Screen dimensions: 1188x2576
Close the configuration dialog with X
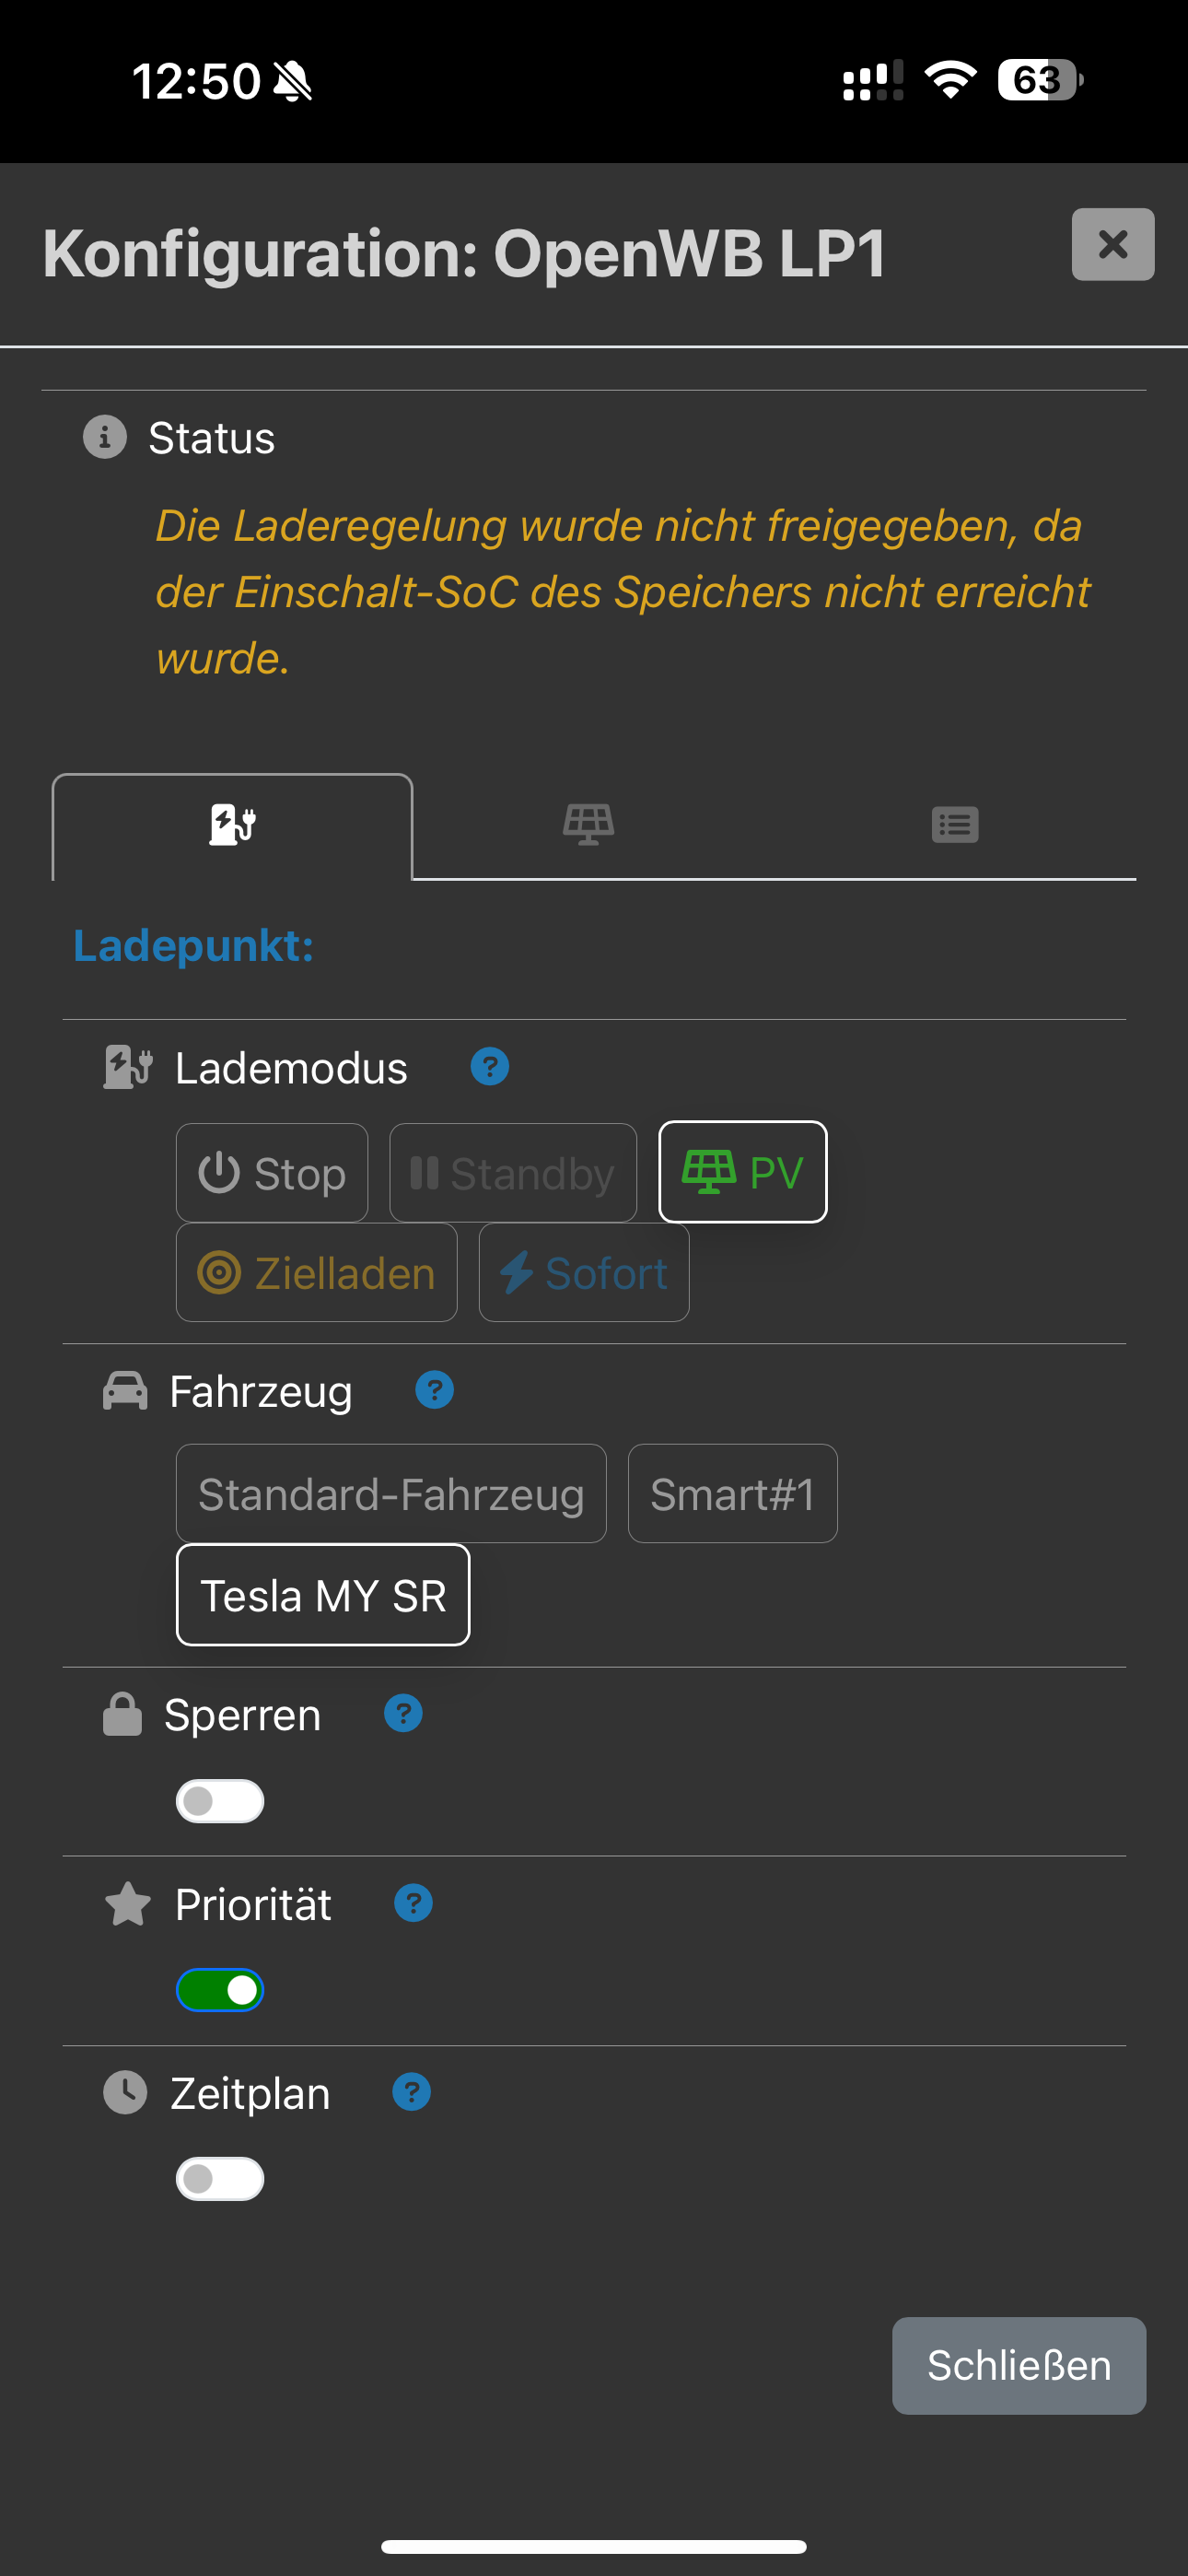[1112, 245]
